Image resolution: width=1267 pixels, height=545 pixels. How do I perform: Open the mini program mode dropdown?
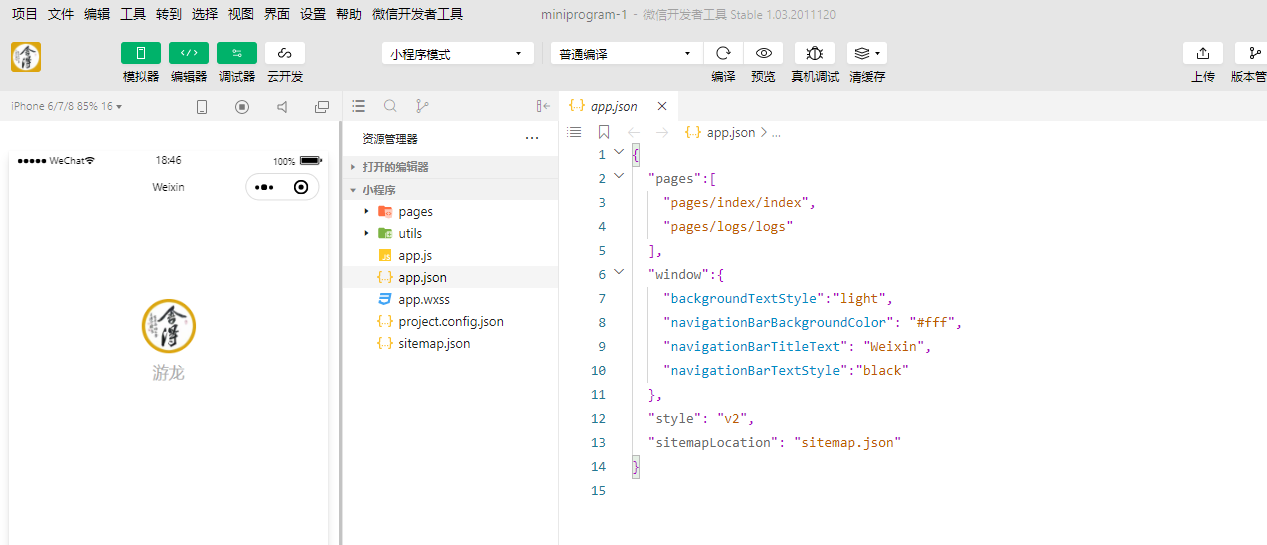457,54
